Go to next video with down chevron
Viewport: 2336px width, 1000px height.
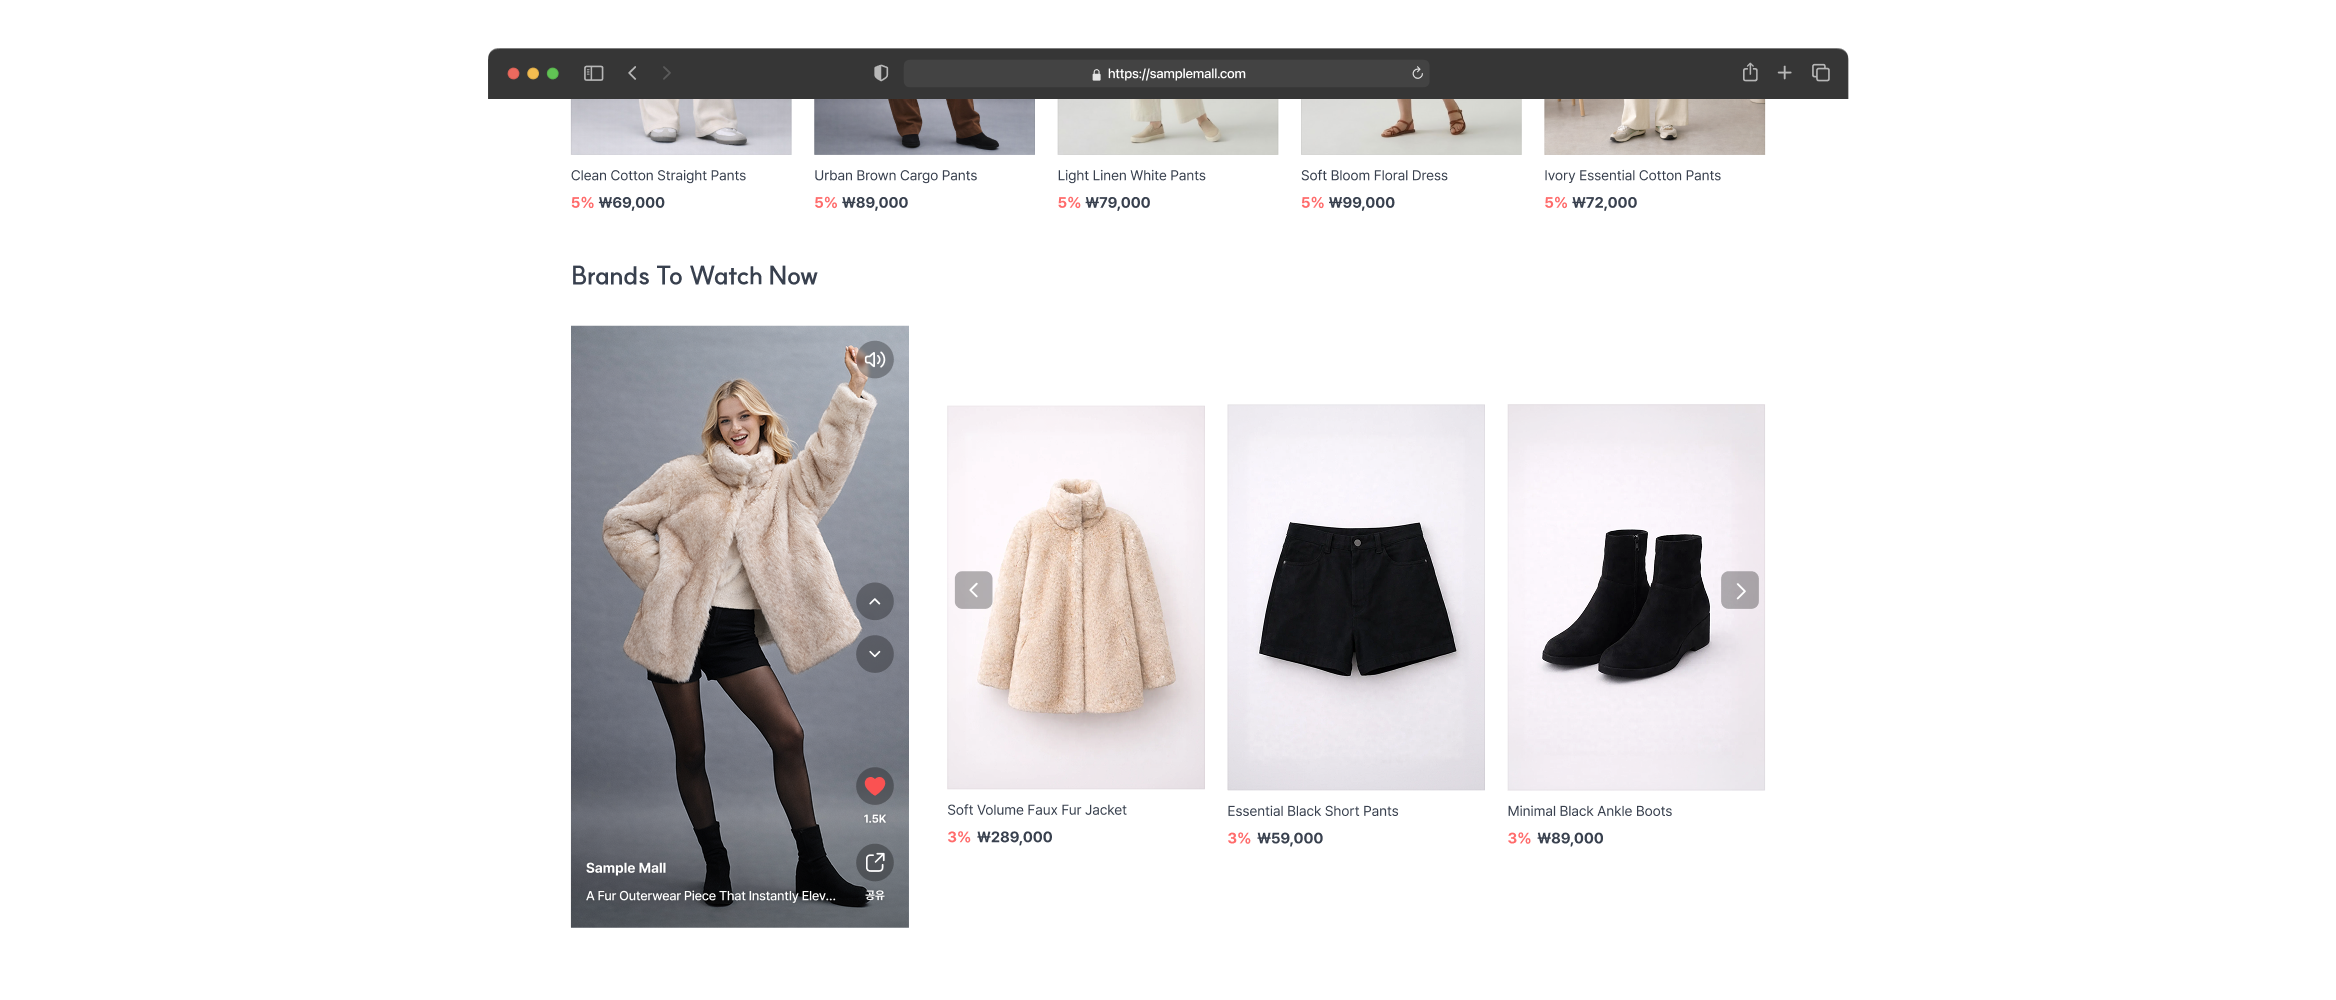[x=875, y=654]
